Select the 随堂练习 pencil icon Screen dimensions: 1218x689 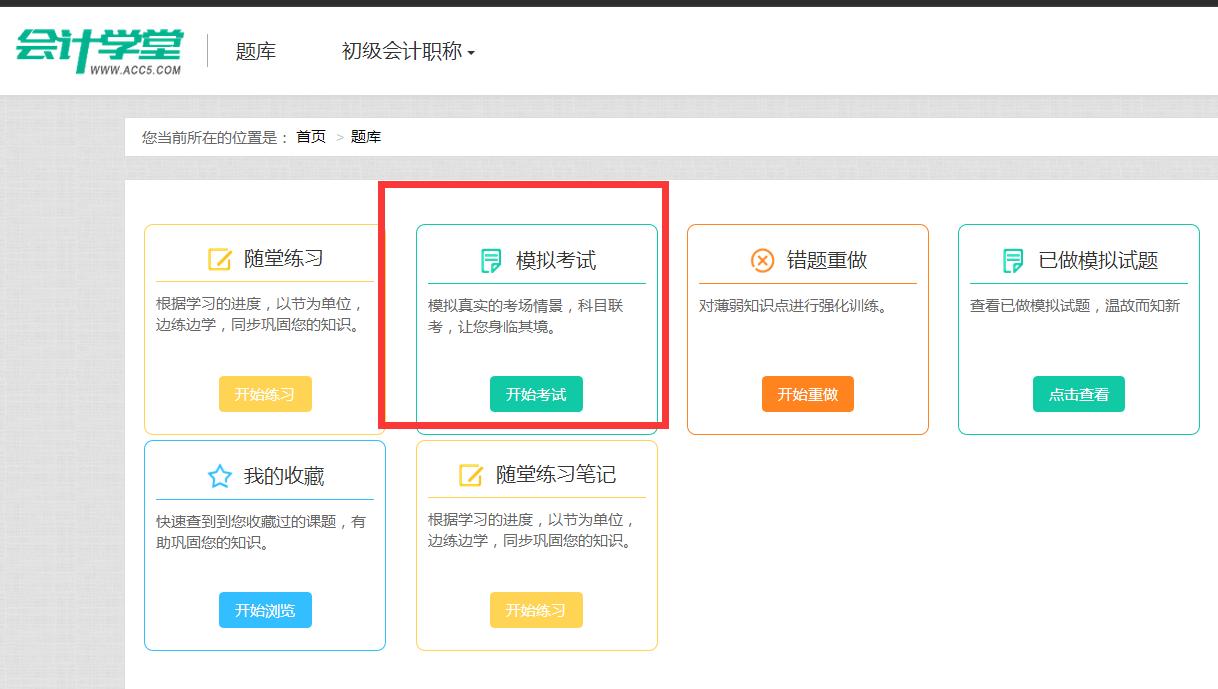coord(221,258)
